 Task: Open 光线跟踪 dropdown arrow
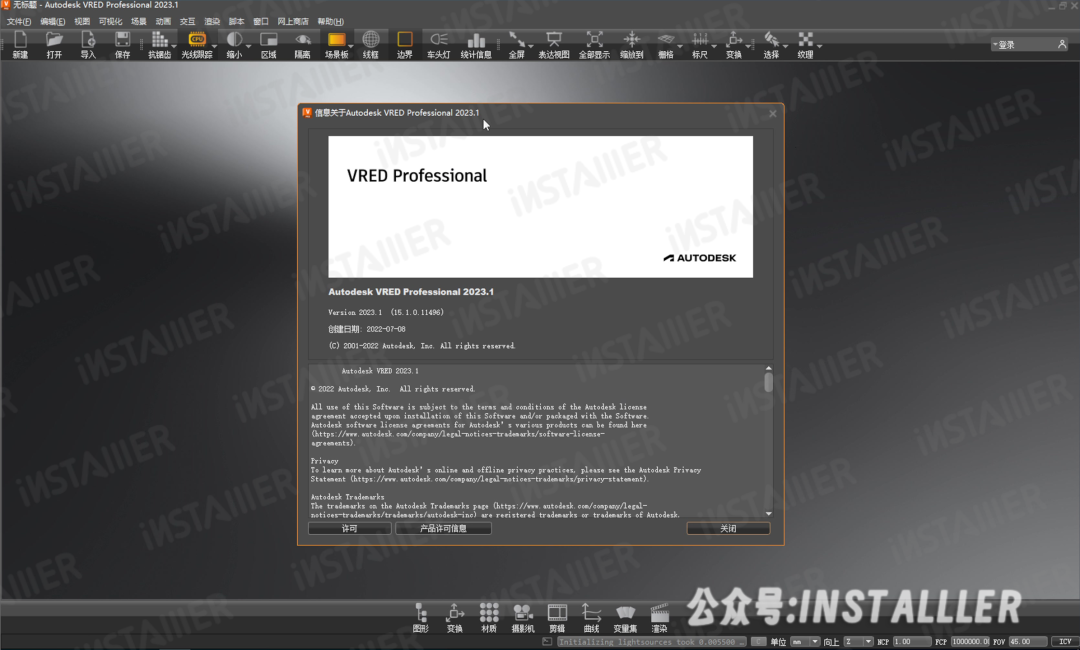[214, 46]
